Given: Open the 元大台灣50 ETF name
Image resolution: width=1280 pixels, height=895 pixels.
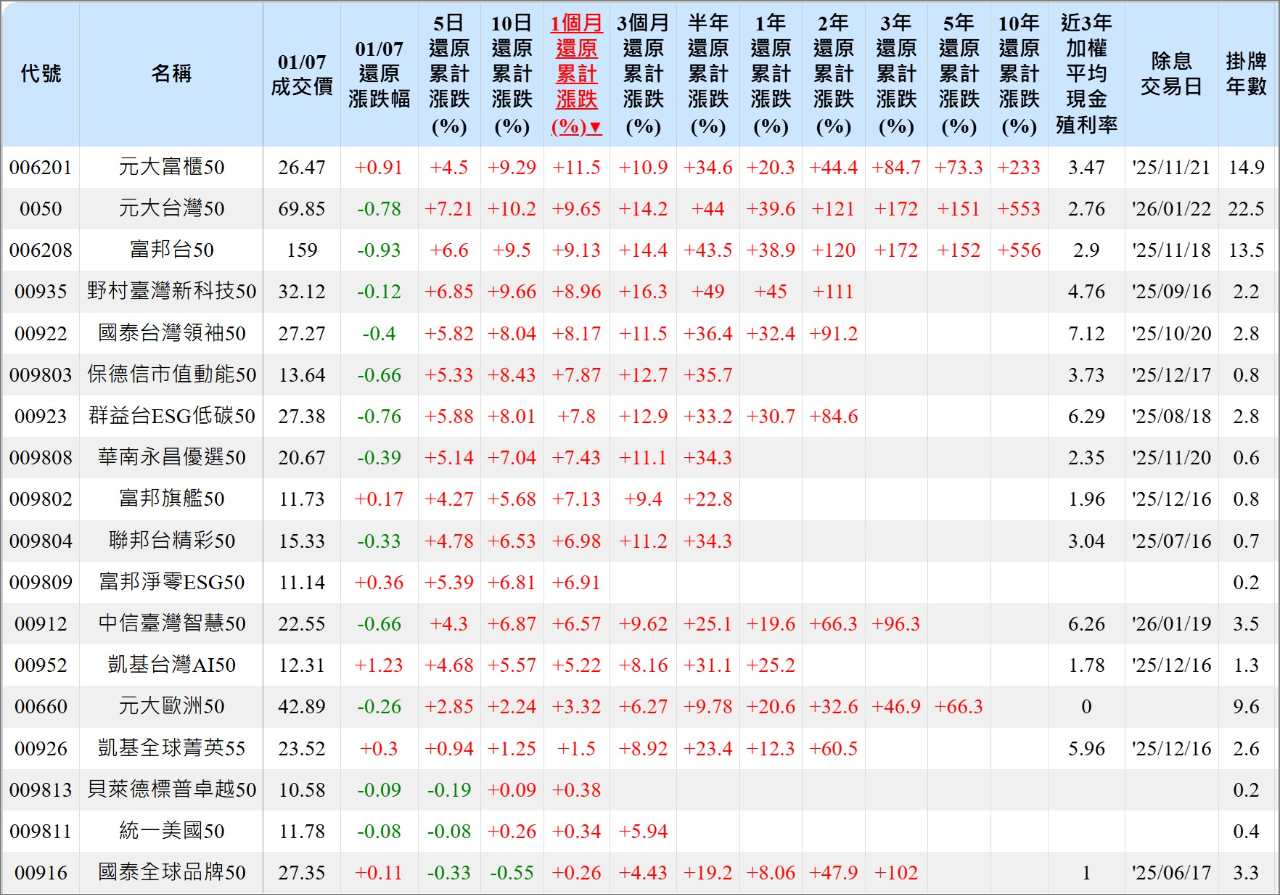Looking at the screenshot, I should (172, 209).
